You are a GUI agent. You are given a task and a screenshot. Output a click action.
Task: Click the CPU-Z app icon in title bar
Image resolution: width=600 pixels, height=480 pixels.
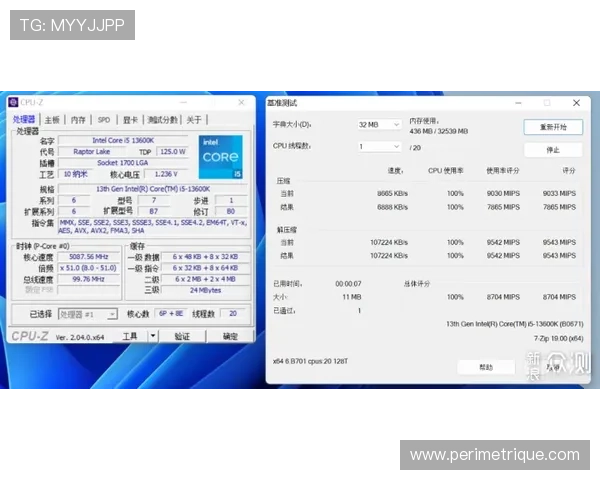[13, 102]
